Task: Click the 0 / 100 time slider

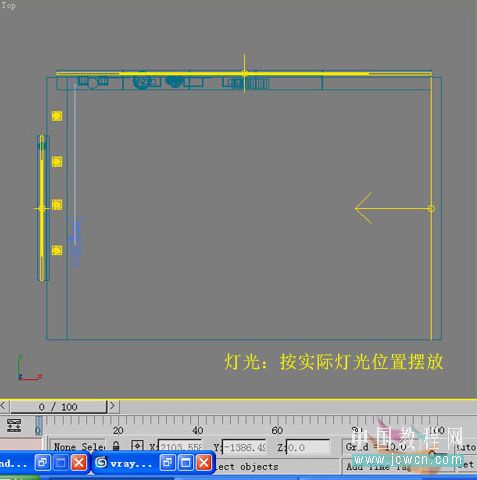Action: pyautogui.click(x=58, y=407)
